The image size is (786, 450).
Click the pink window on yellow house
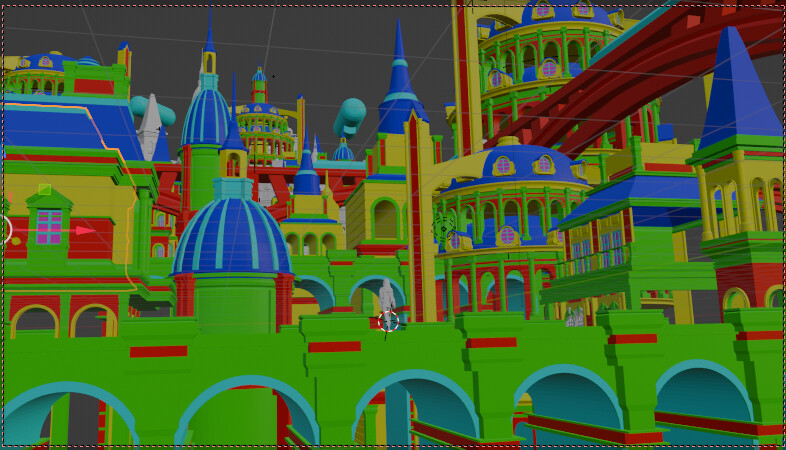coord(49,226)
